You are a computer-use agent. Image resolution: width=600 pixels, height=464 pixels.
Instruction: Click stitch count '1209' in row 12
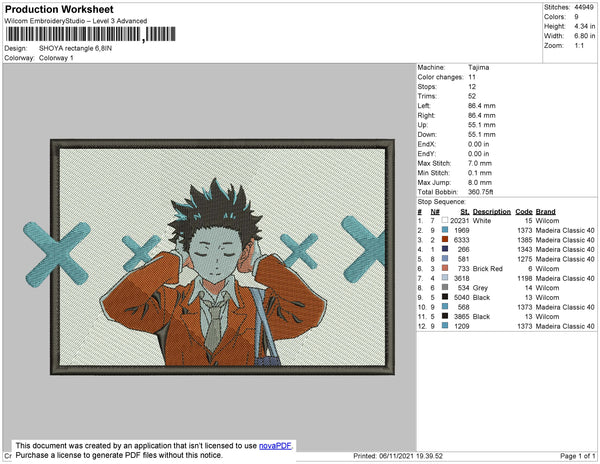pyautogui.click(x=461, y=326)
